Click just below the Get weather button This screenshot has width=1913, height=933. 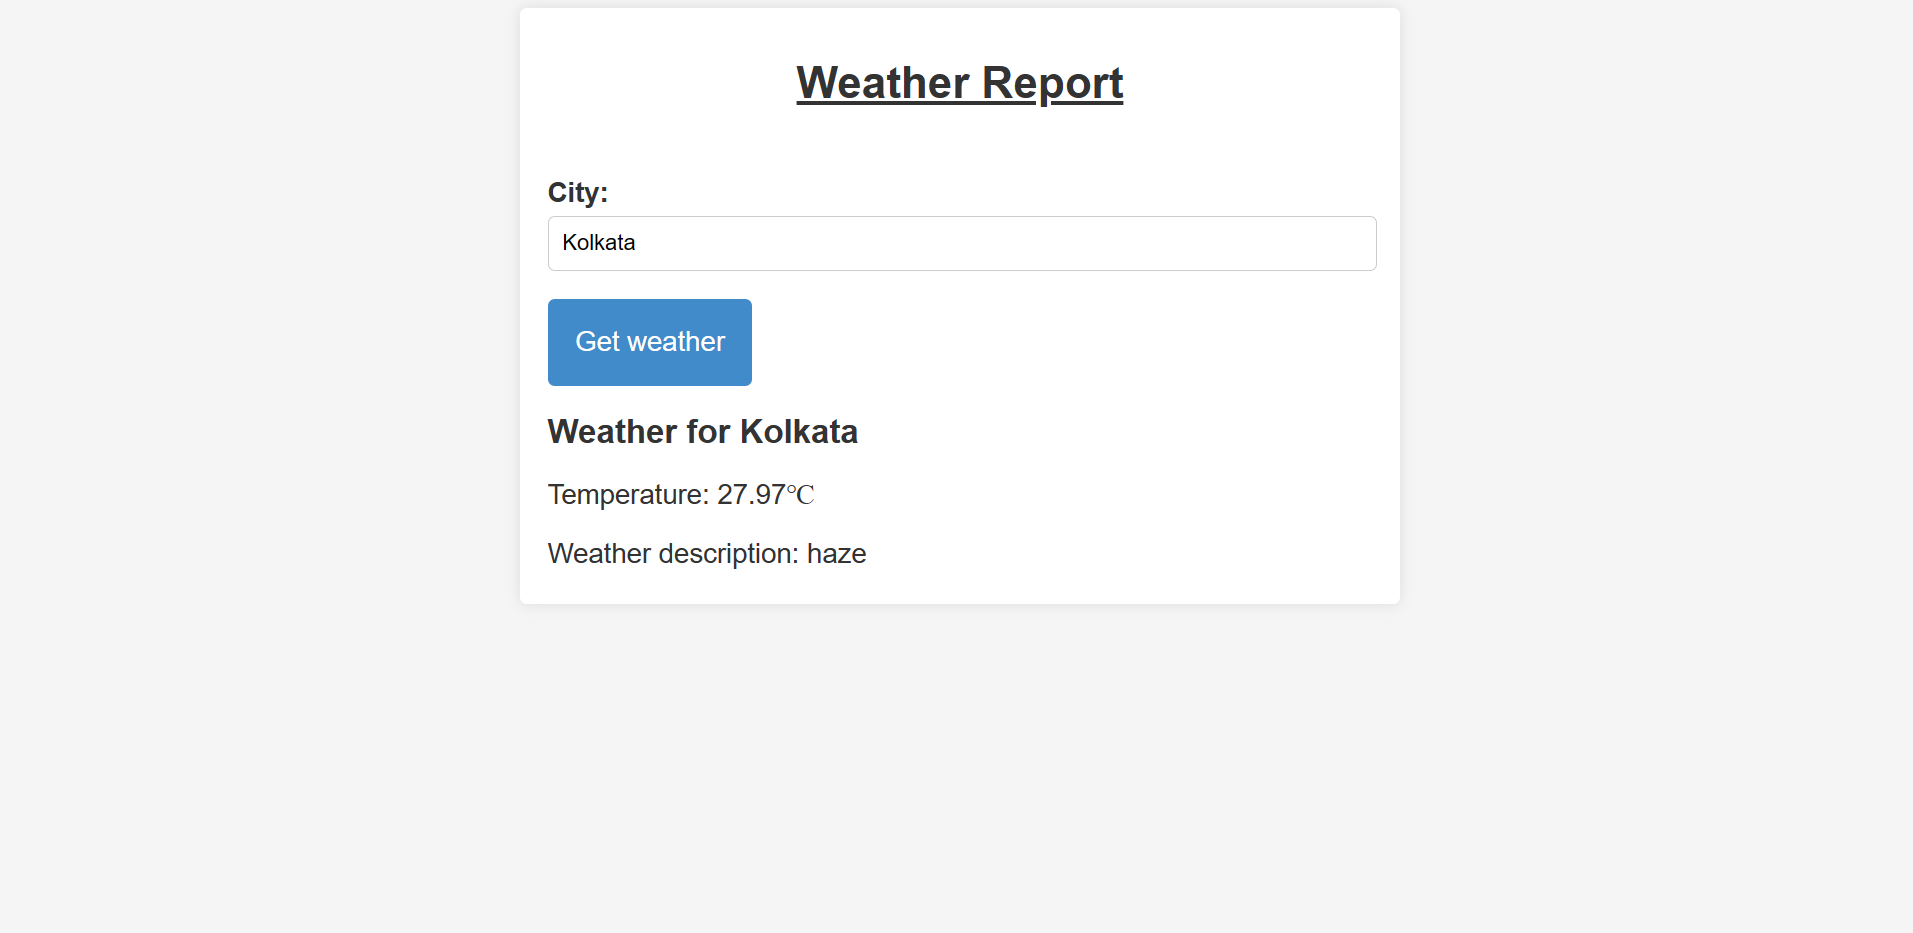tap(649, 400)
